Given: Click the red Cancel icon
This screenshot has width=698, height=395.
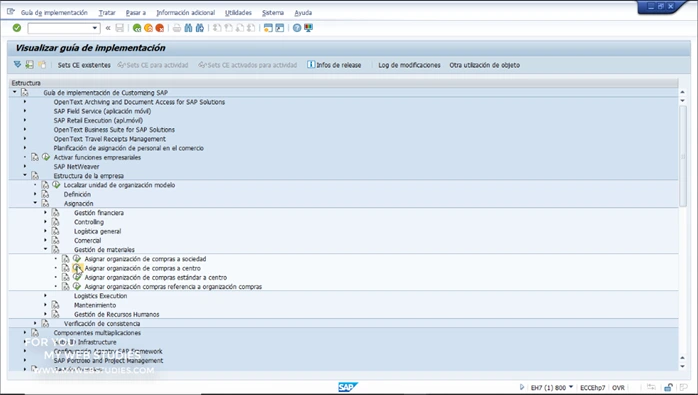Looking at the screenshot, I should click(x=159, y=28).
